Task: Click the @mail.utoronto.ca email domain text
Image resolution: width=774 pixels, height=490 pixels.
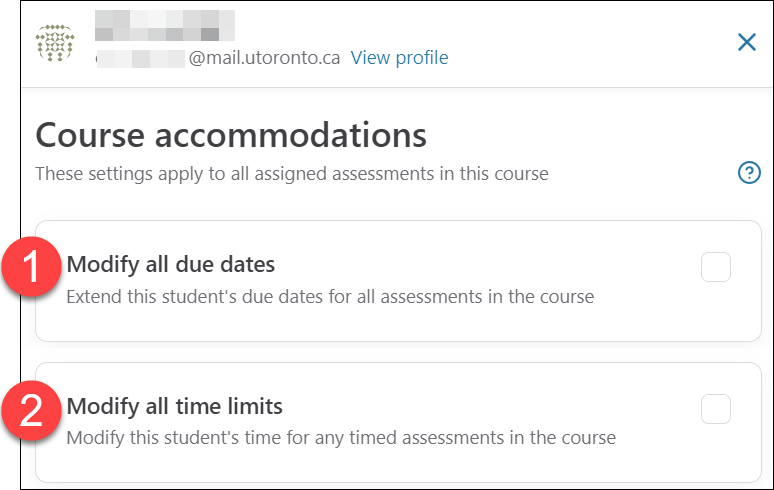Action: click(265, 58)
